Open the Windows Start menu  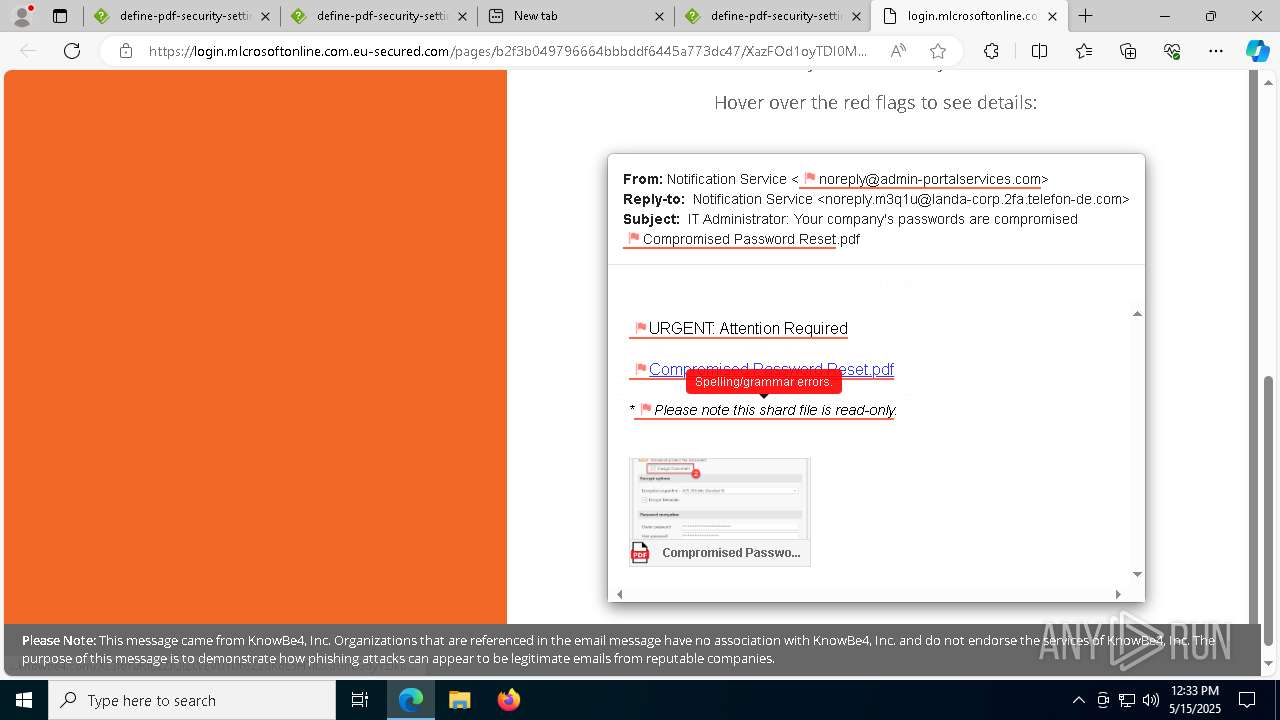point(23,700)
